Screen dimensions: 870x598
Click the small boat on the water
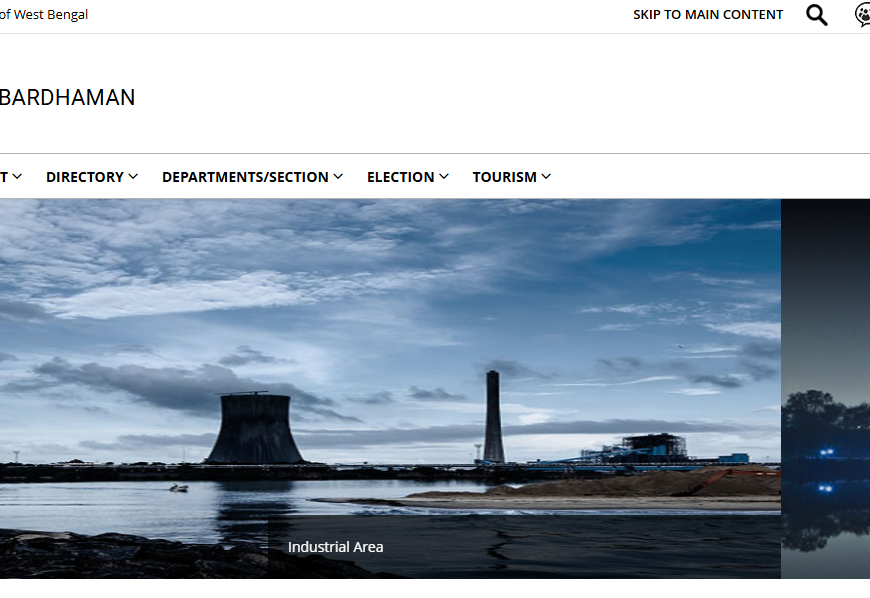pyautogui.click(x=178, y=488)
